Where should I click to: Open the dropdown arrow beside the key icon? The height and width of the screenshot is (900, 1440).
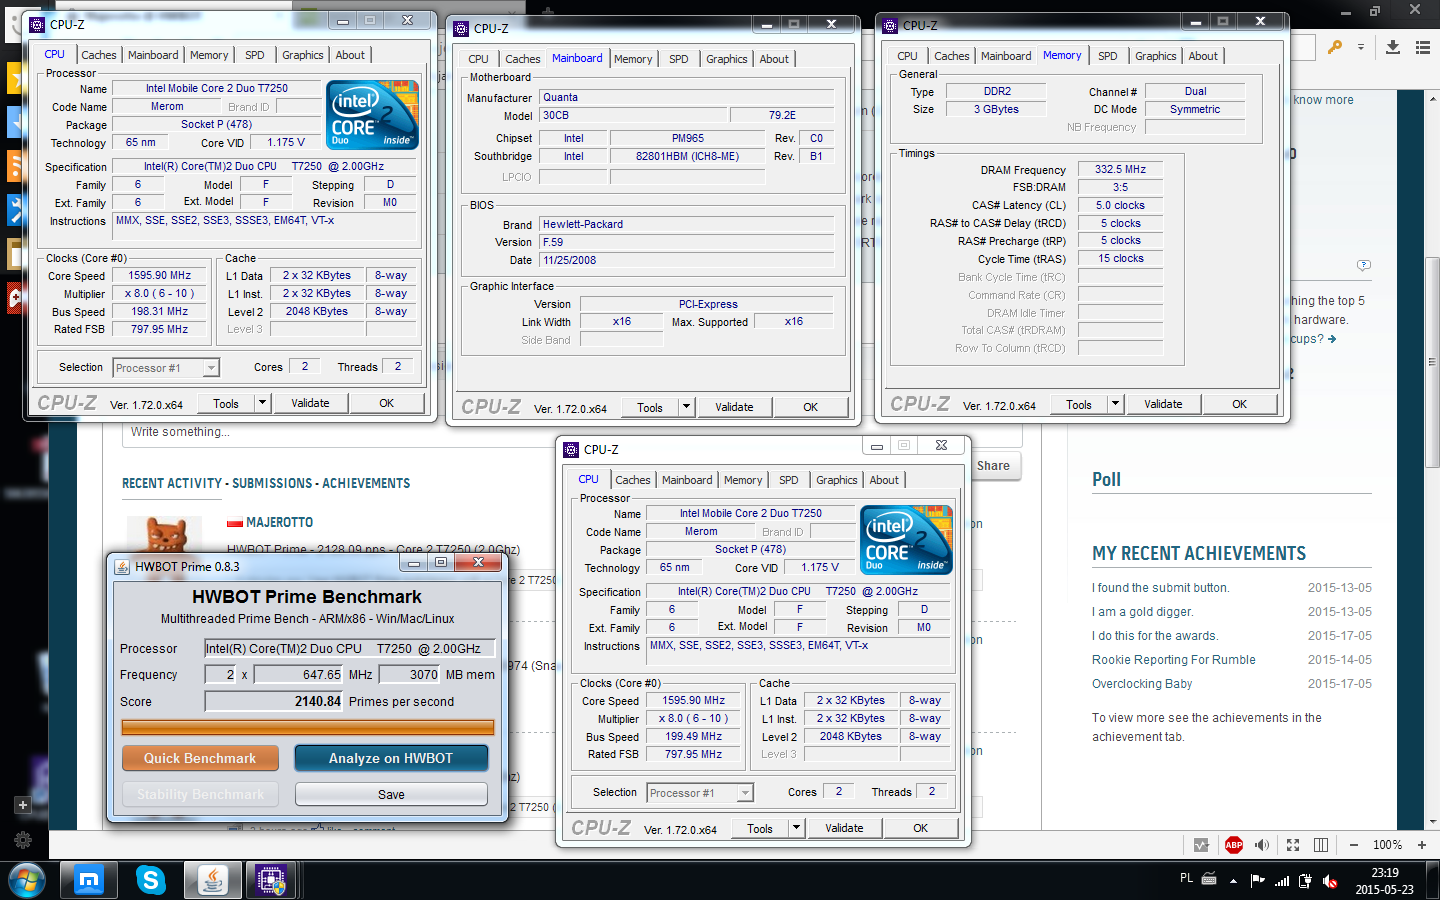1360,47
